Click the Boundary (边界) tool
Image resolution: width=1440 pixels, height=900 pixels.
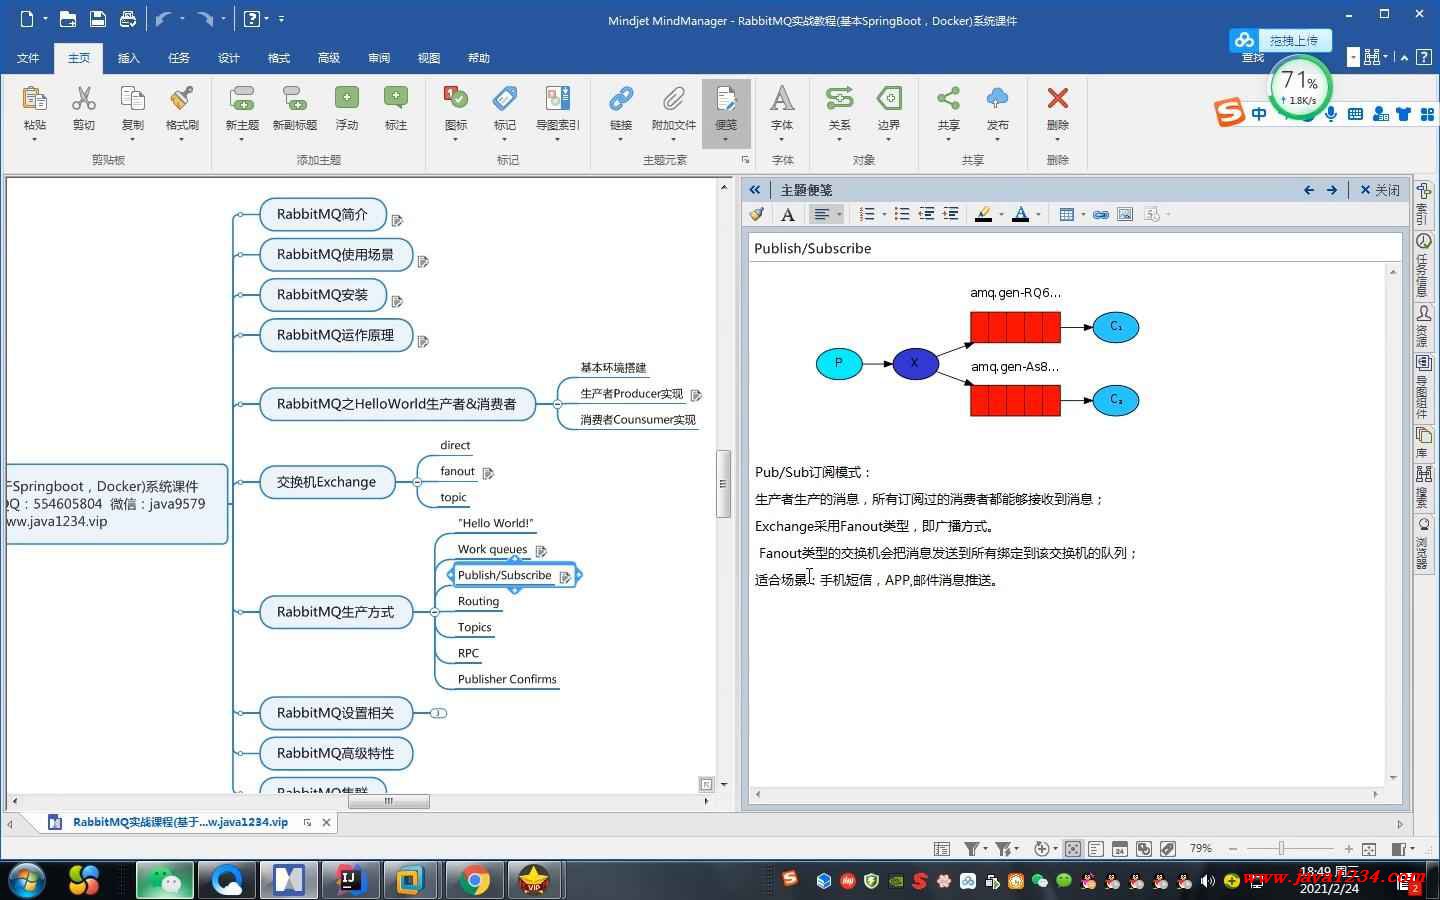[889, 99]
